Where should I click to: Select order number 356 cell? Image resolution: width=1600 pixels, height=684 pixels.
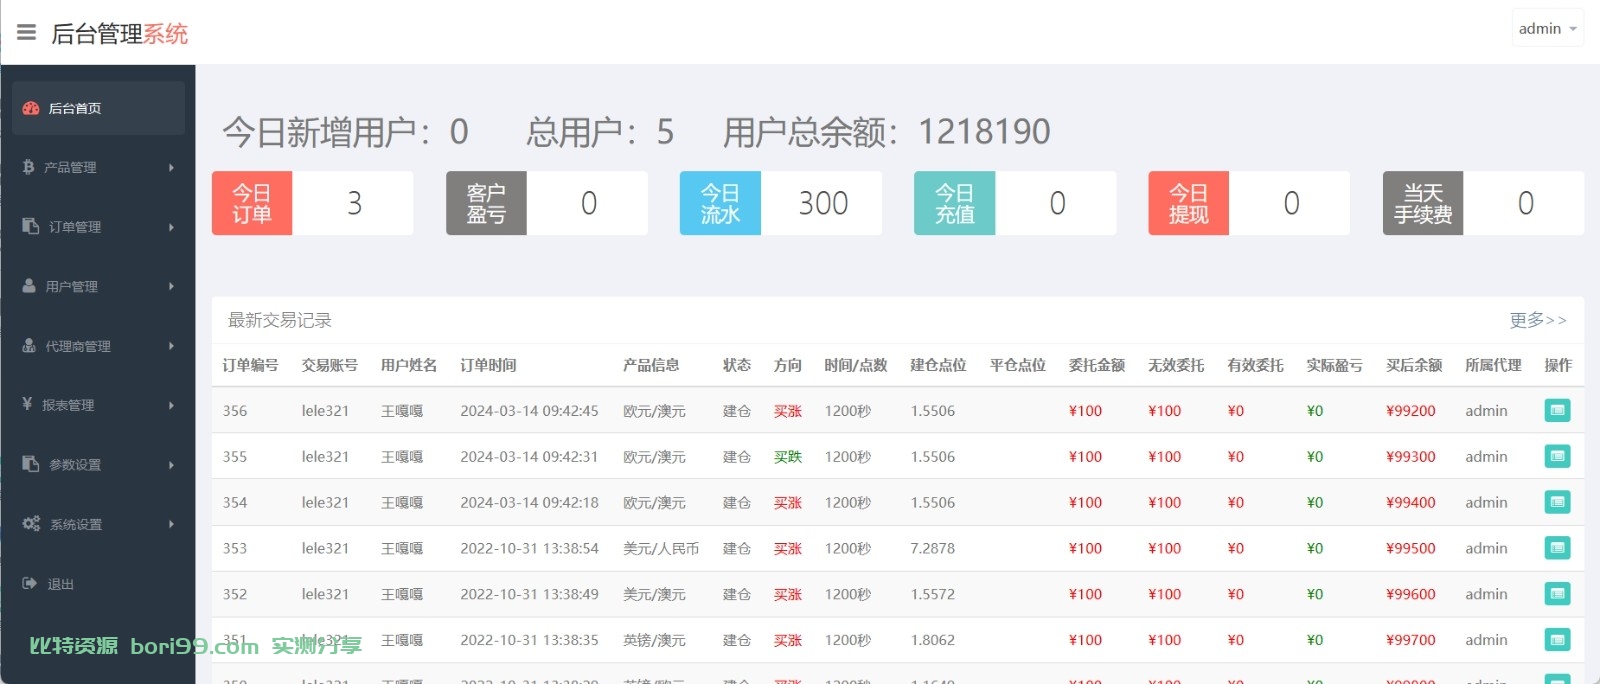coord(235,411)
